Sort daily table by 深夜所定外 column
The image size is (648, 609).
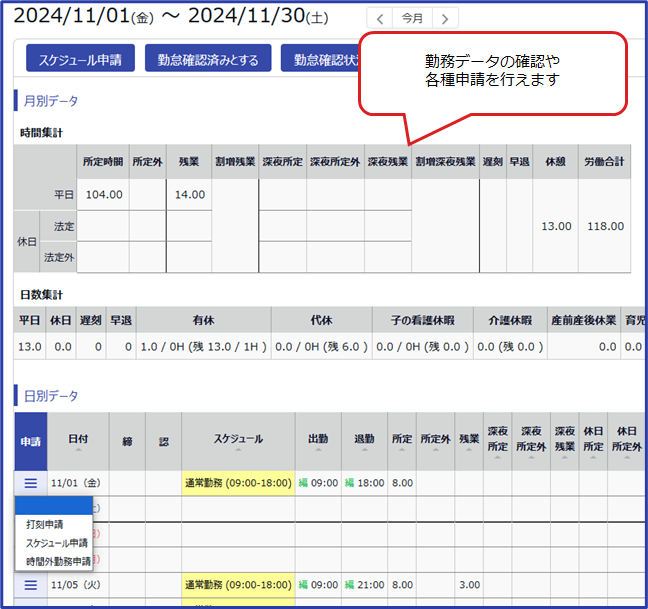coord(531,441)
